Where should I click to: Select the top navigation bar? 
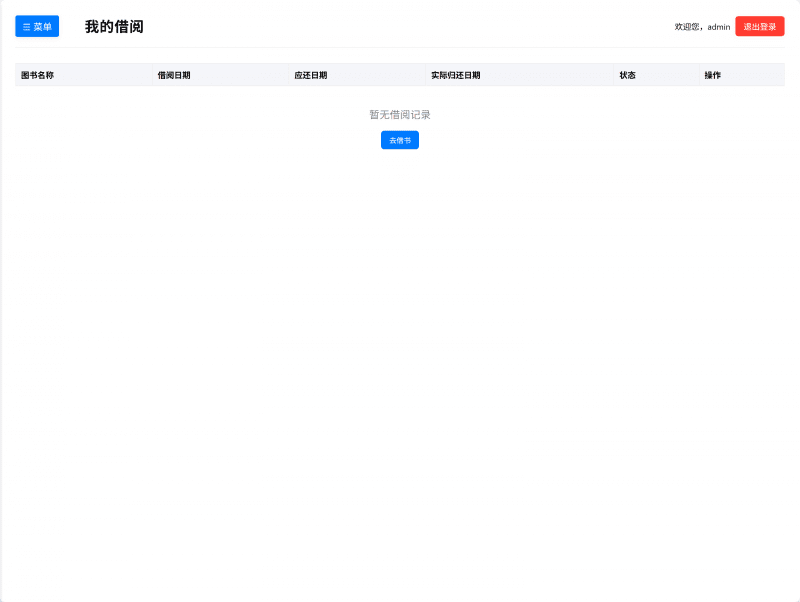(400, 26)
